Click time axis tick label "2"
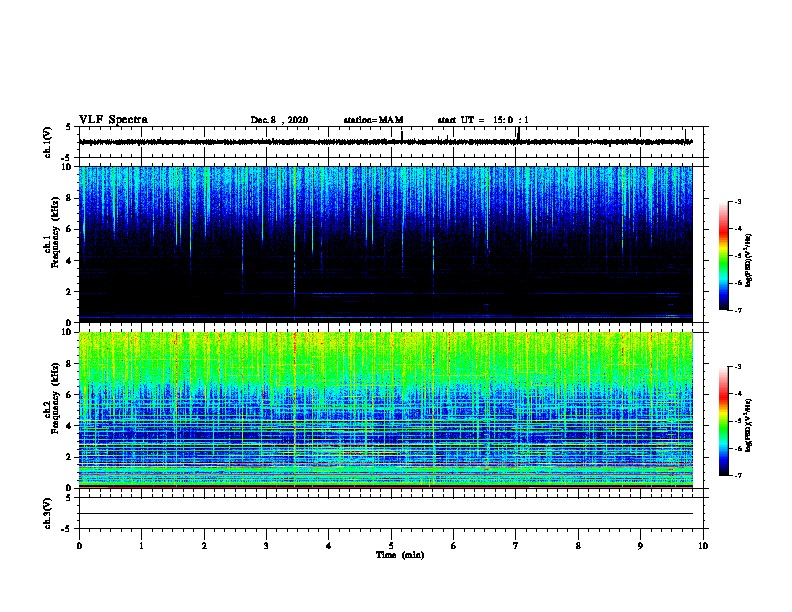 (204, 545)
